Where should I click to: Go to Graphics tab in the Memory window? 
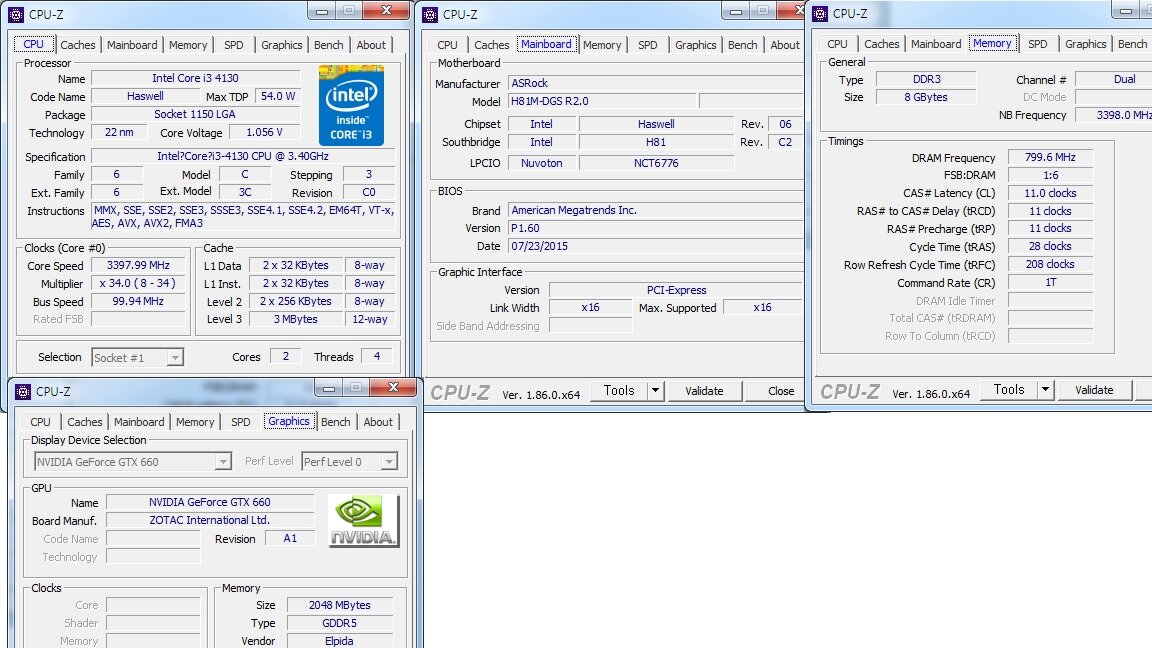(1086, 44)
